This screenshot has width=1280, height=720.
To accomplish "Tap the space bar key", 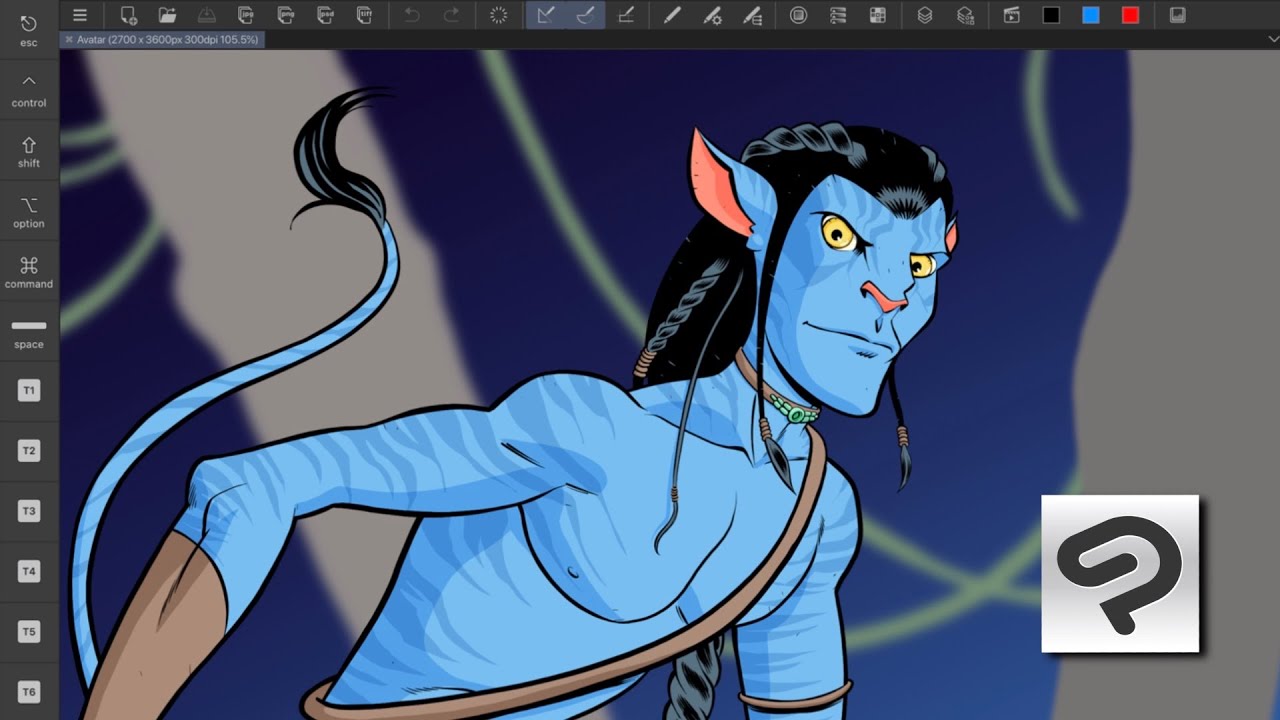I will [x=29, y=332].
